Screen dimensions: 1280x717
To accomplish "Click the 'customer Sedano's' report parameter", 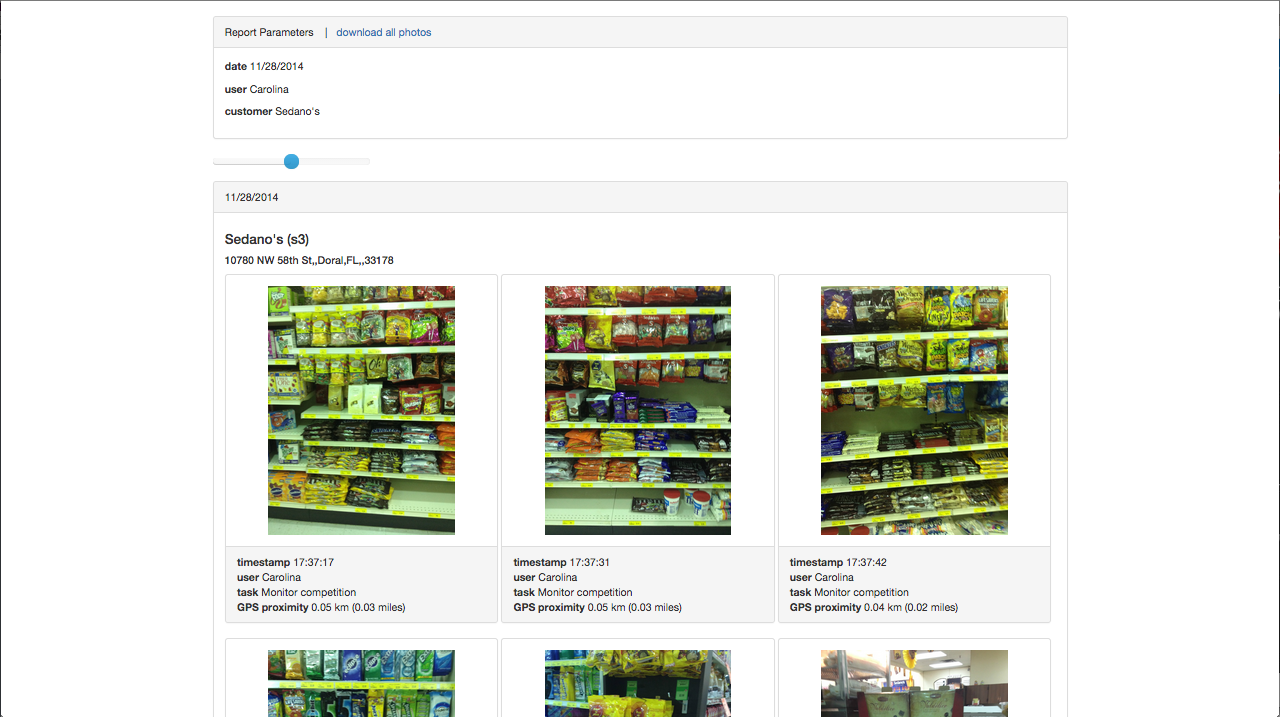I will click(272, 111).
